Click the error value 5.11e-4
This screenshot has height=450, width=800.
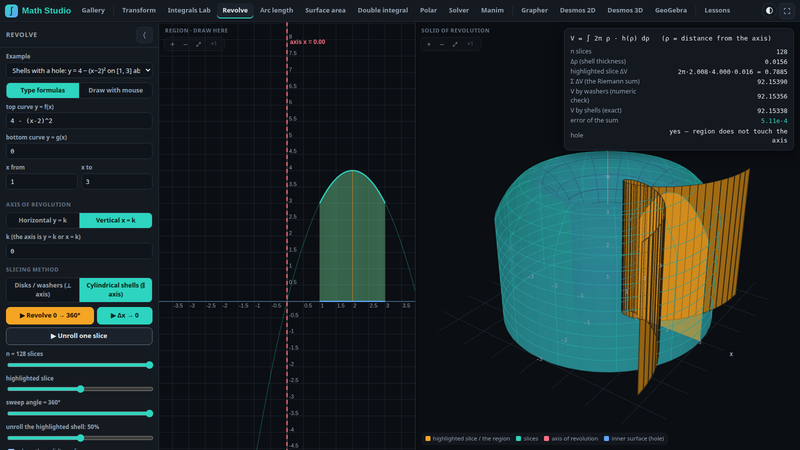tap(774, 121)
